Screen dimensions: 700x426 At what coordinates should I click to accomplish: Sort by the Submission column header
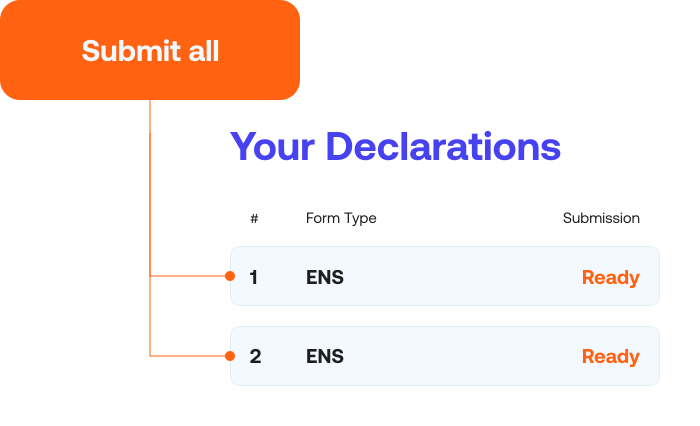point(601,218)
